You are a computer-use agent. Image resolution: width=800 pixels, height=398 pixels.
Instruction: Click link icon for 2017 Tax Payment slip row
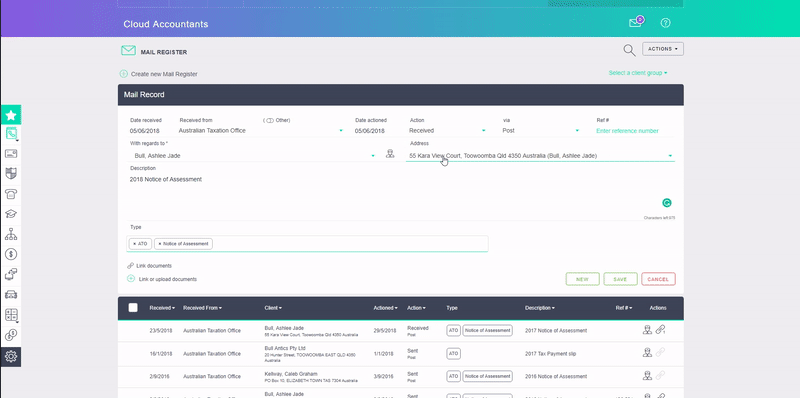(660, 353)
